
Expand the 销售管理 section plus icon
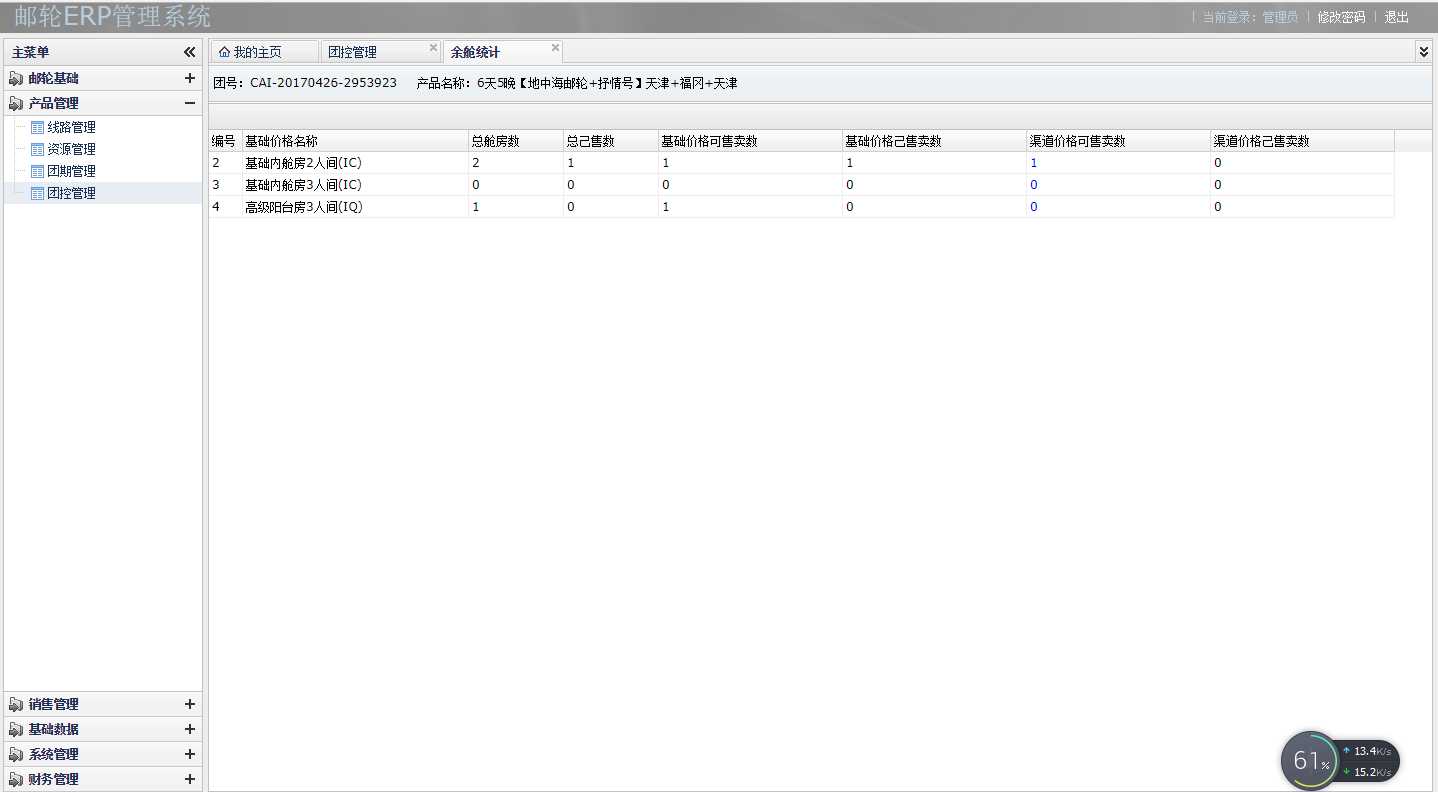[x=189, y=704]
